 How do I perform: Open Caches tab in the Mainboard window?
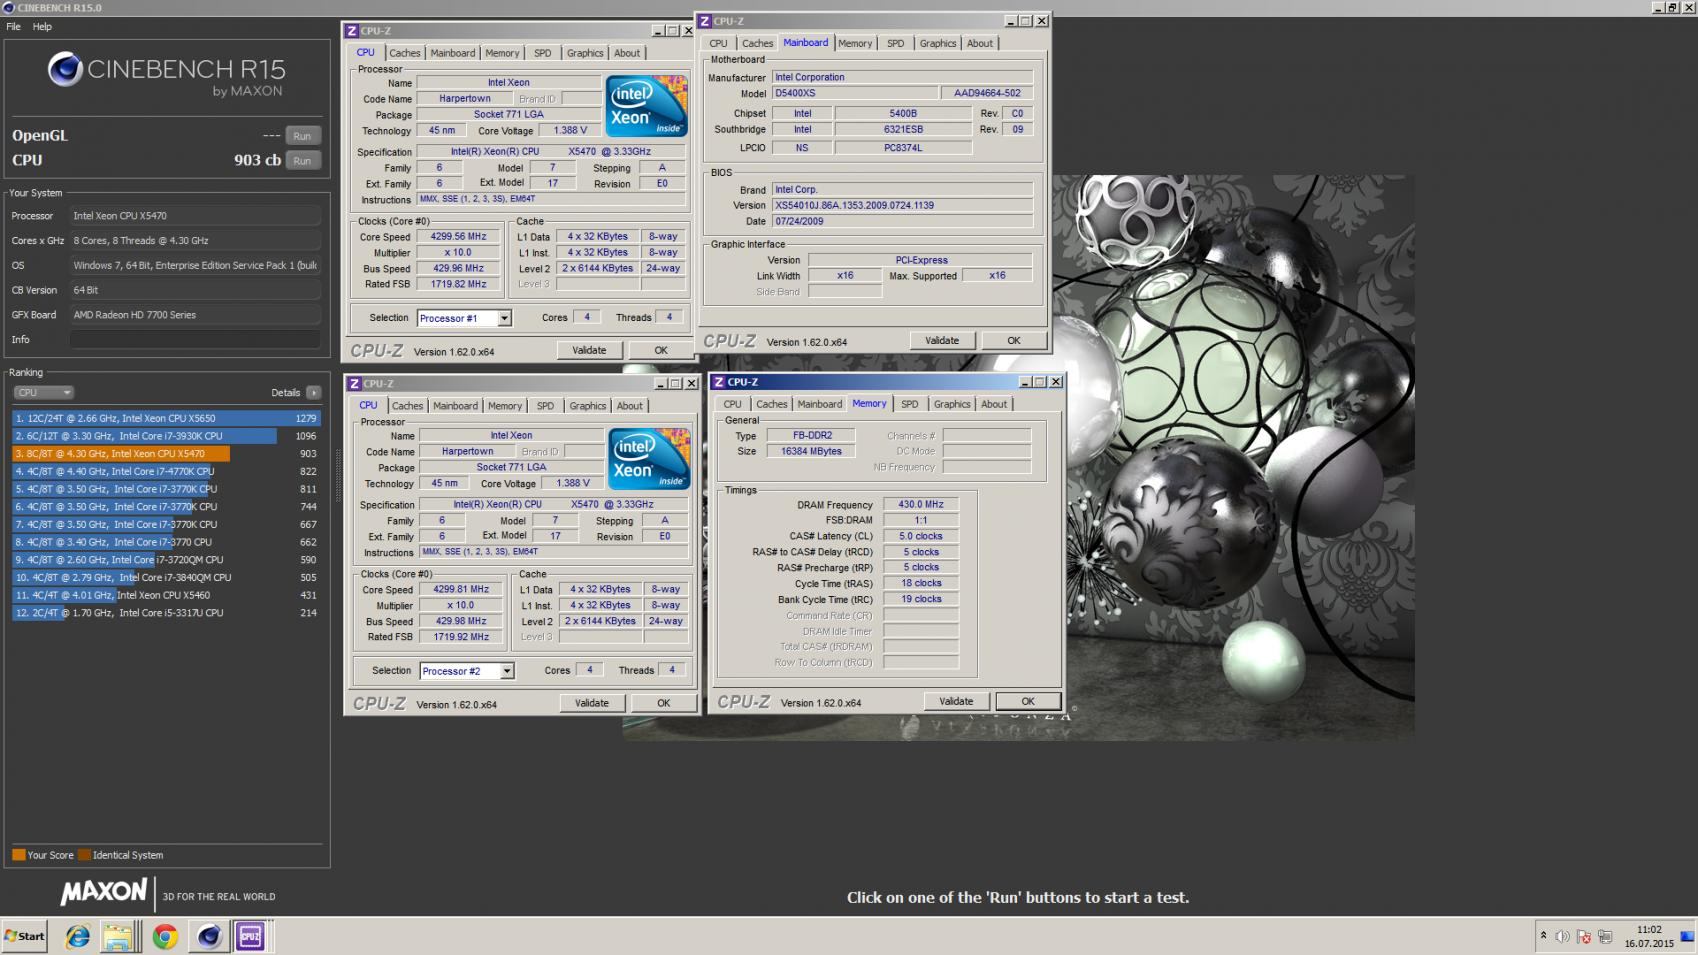[758, 43]
